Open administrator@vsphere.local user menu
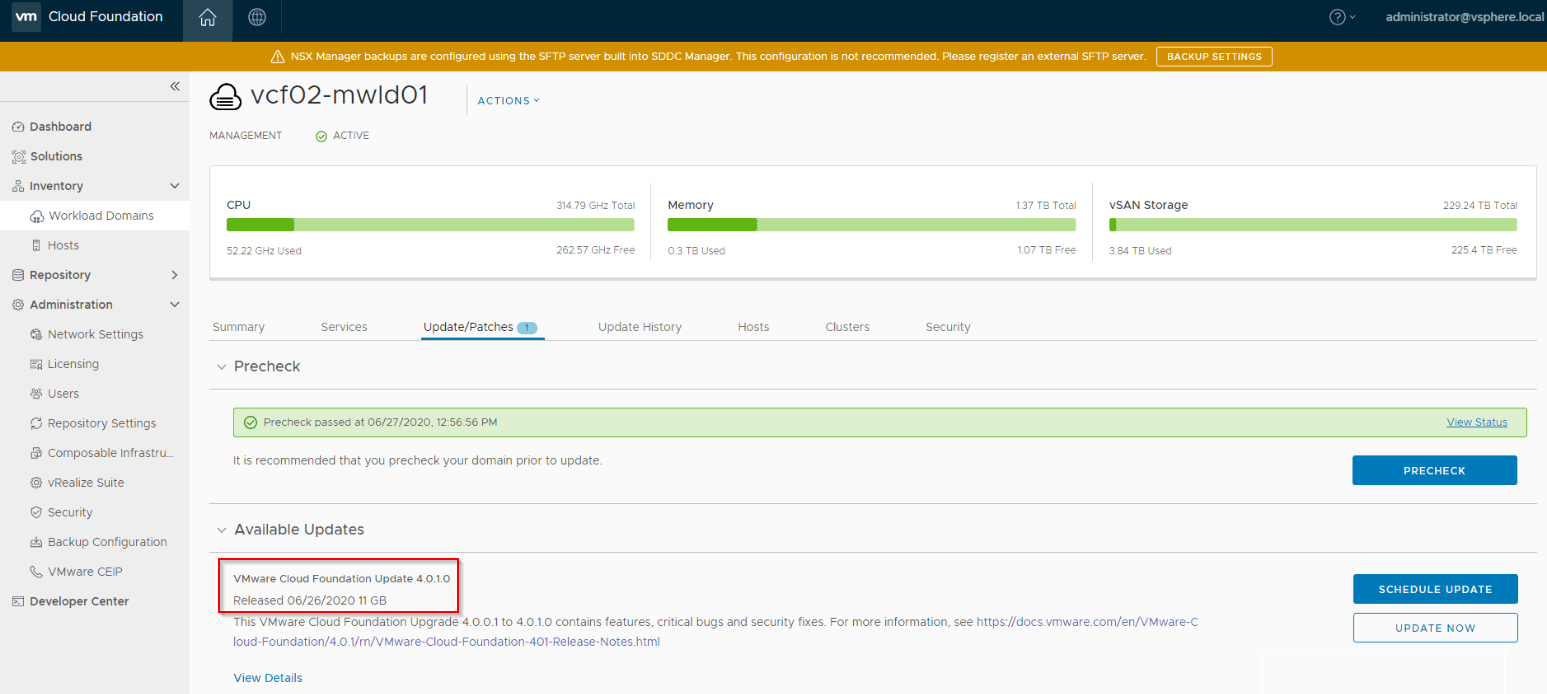This screenshot has height=694, width=1547. [1464, 17]
